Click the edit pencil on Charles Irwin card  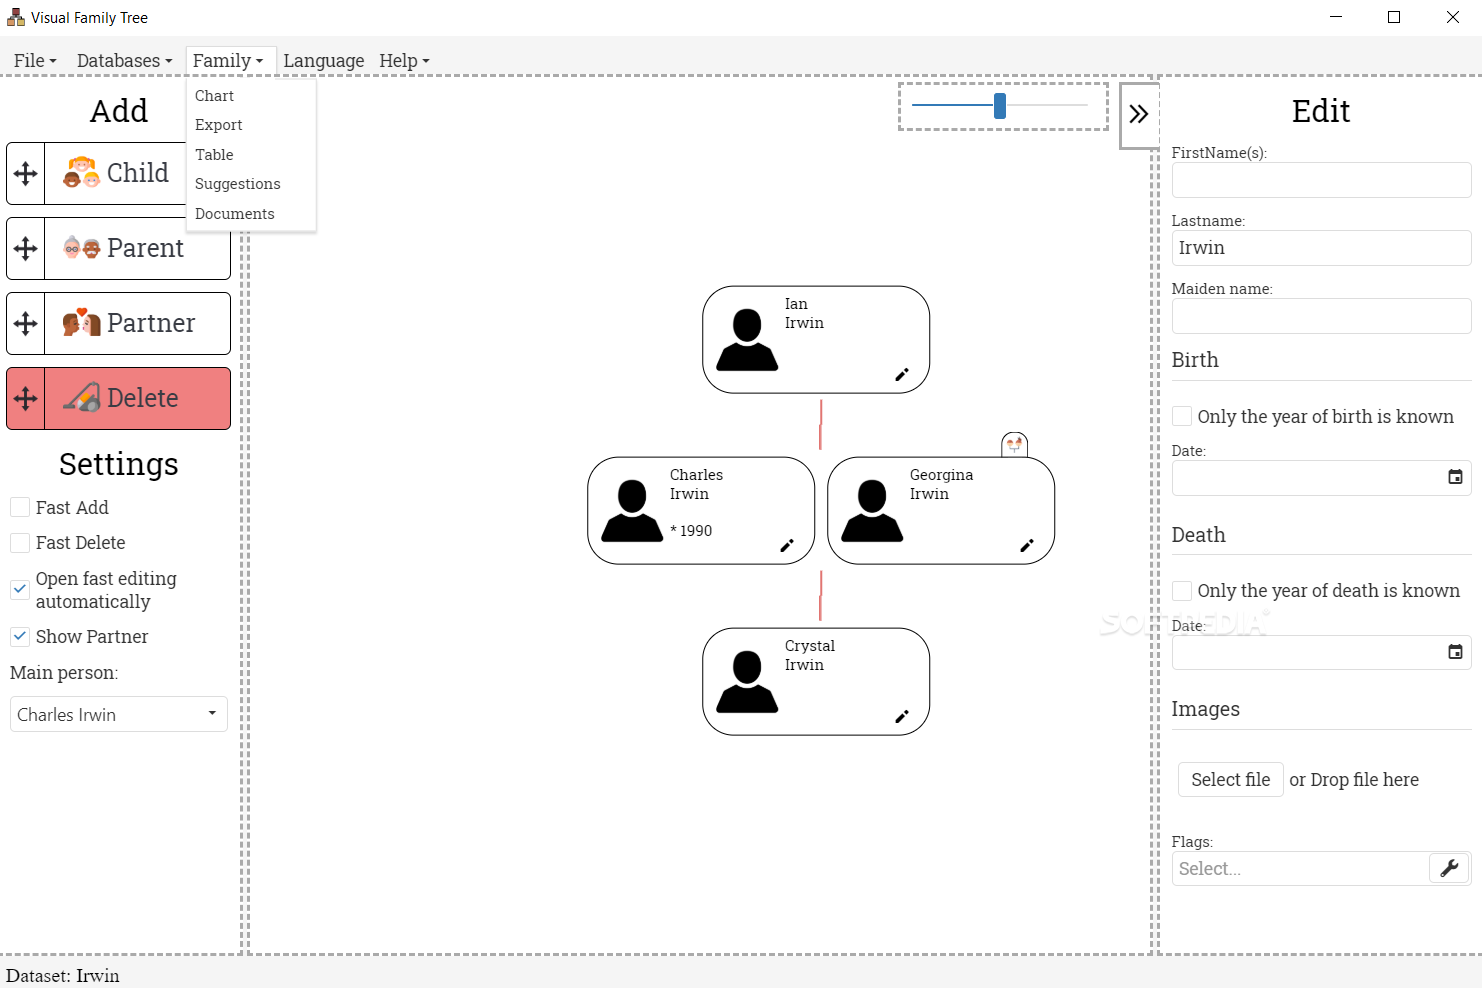pyautogui.click(x=787, y=545)
